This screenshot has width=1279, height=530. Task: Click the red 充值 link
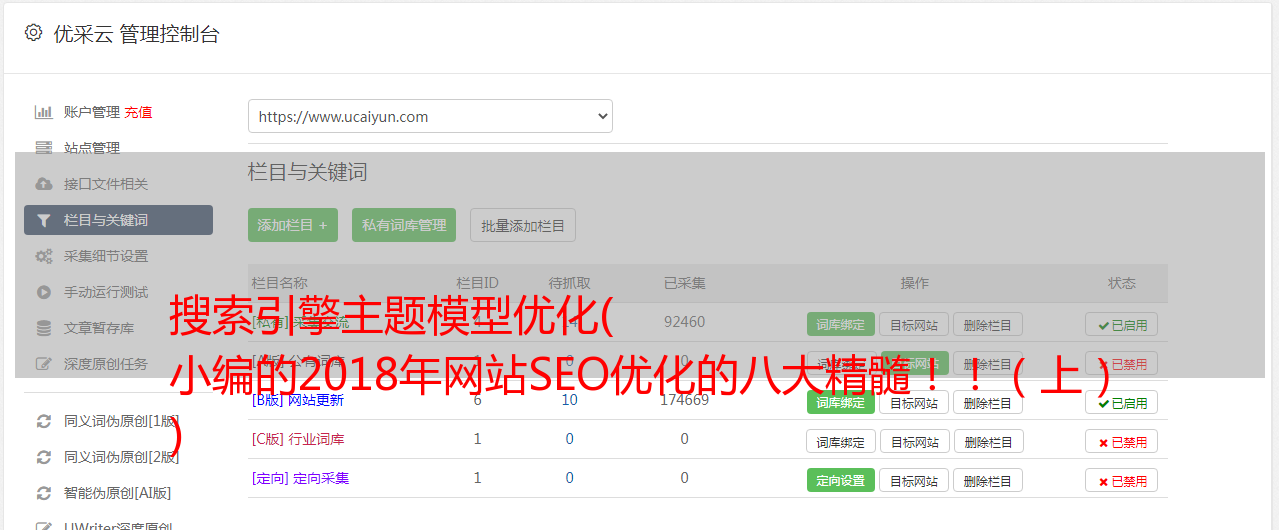139,112
